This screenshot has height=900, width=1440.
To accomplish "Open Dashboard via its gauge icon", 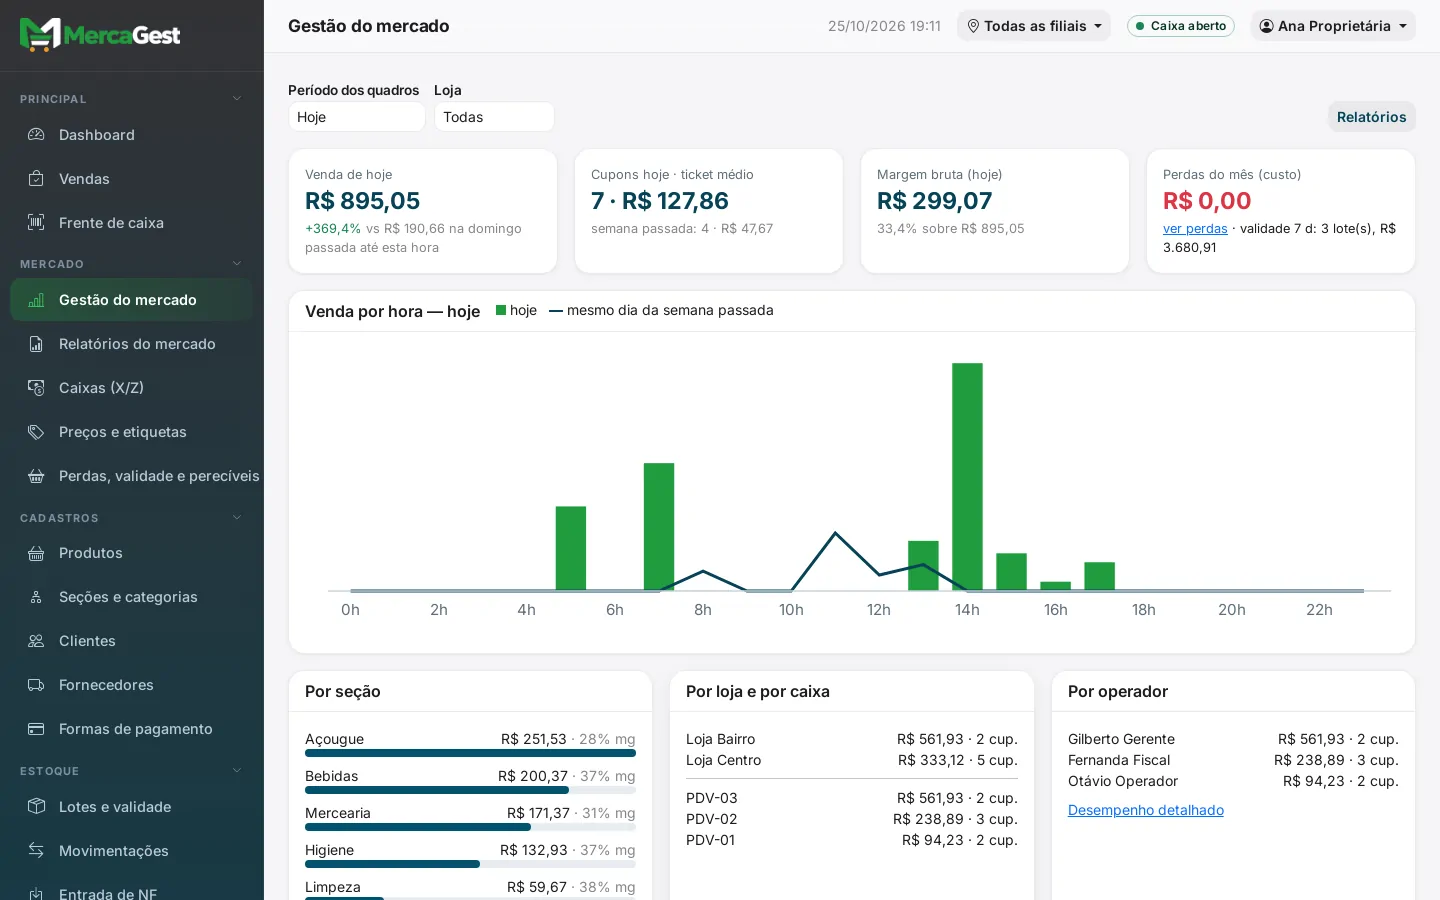I will [36, 135].
